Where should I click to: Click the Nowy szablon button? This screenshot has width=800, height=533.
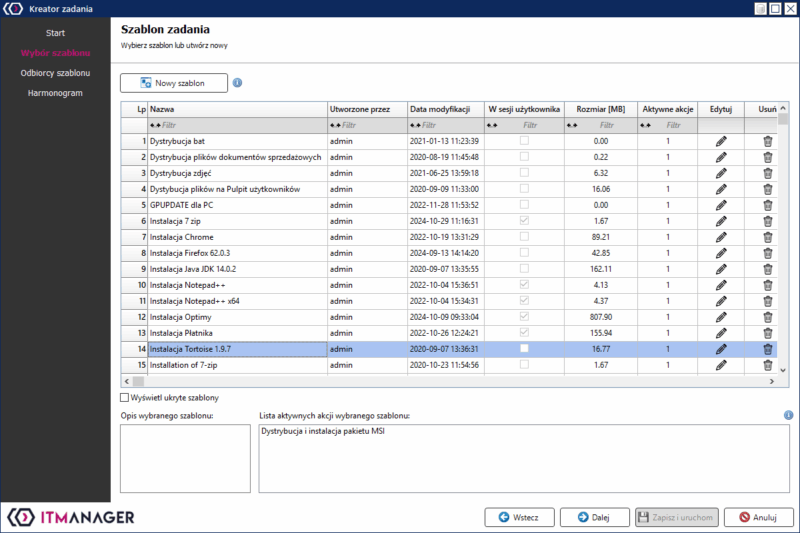[x=174, y=83]
